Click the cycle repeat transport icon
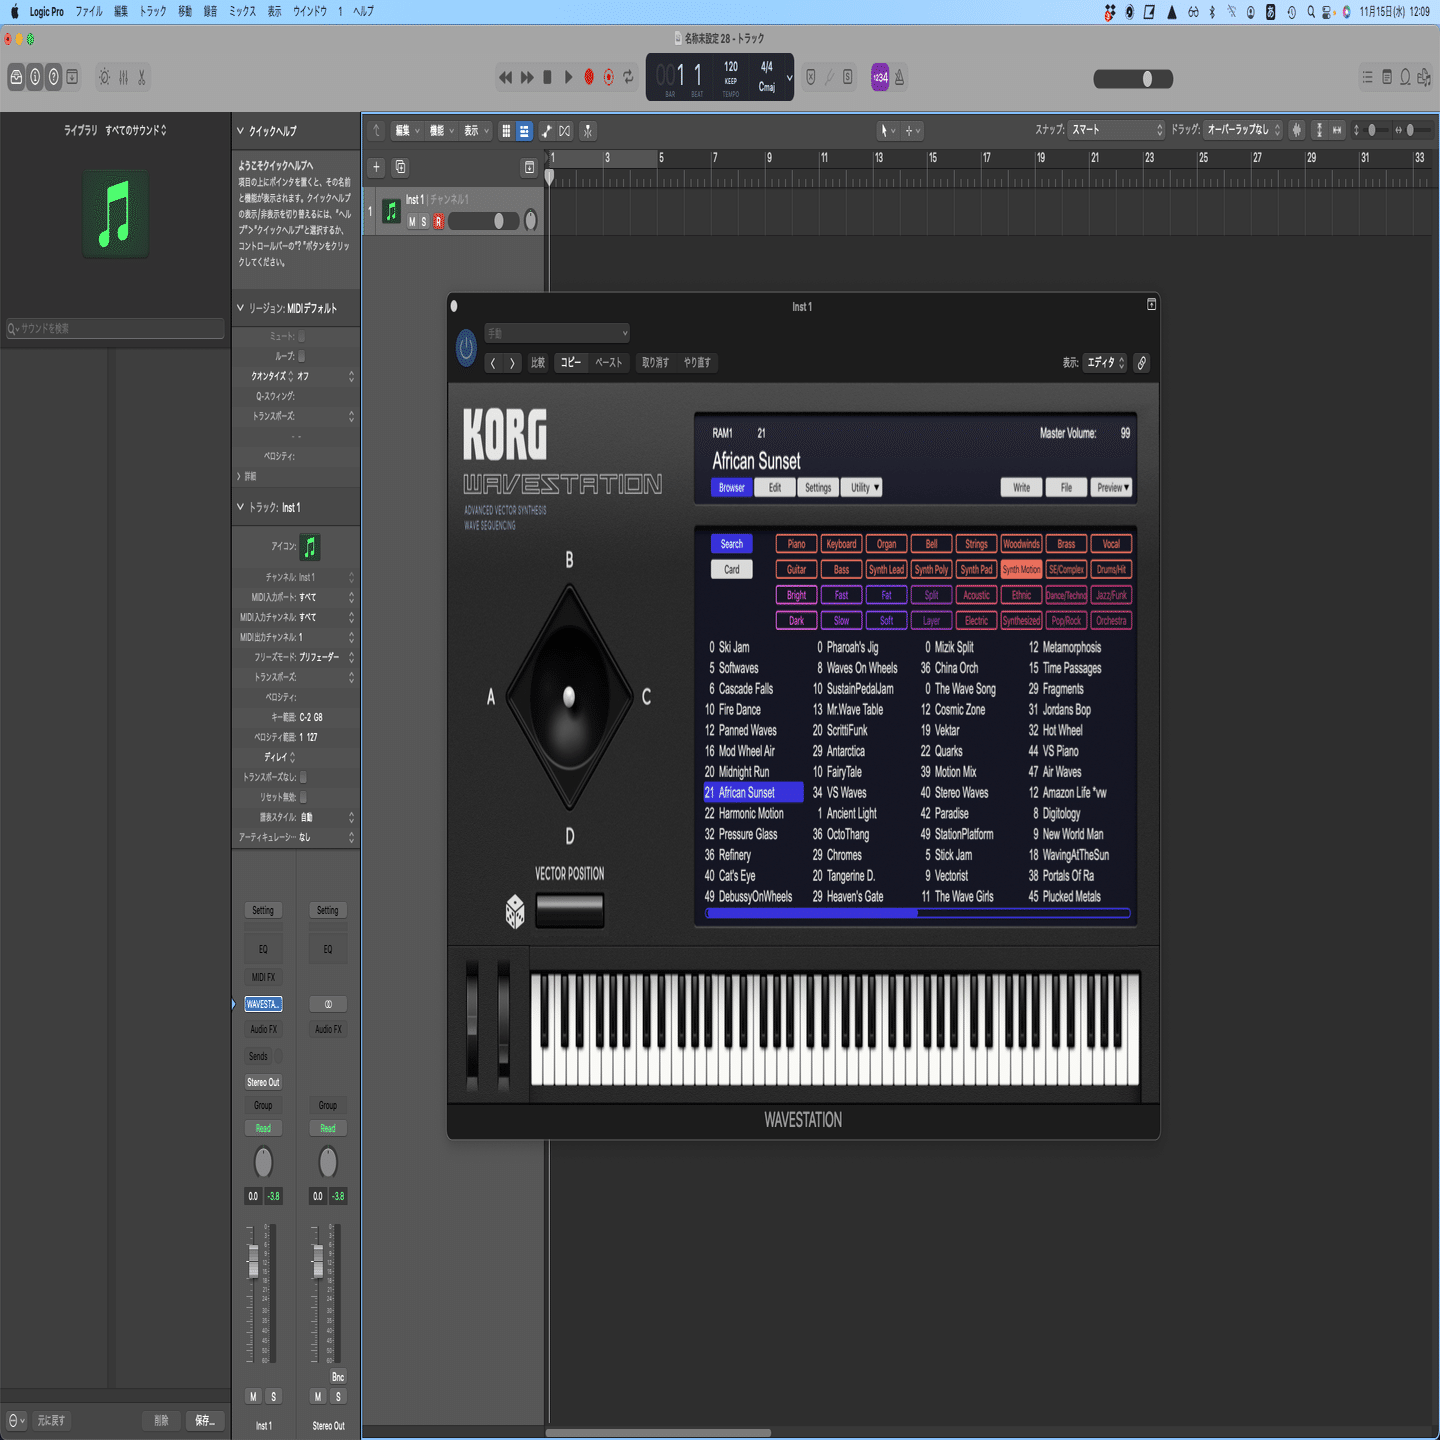 [627, 77]
